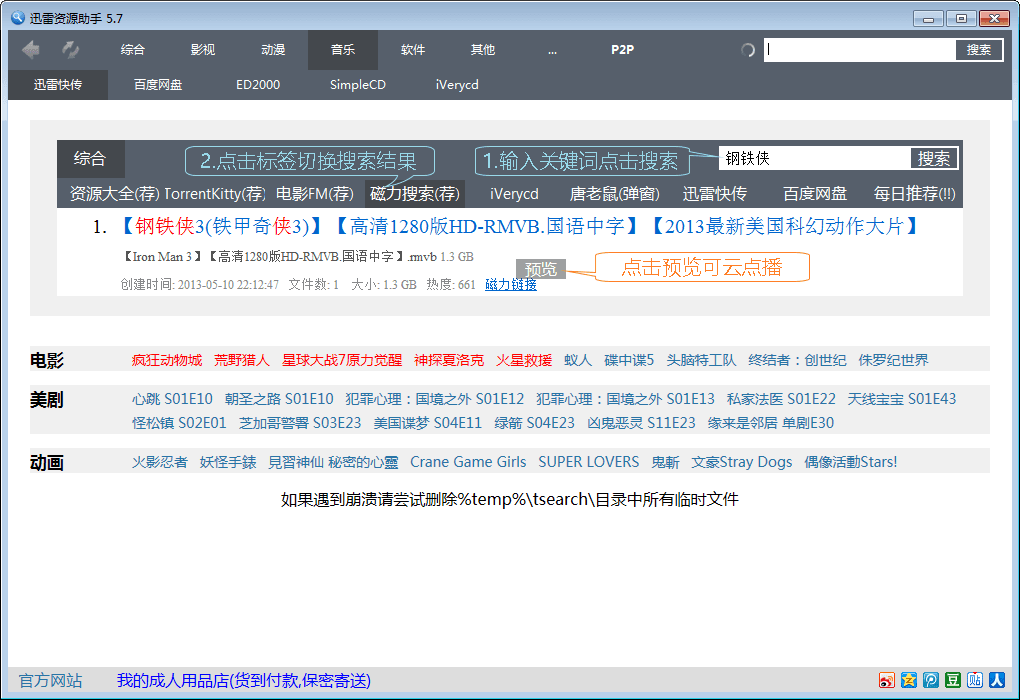Image resolution: width=1020 pixels, height=700 pixels.
Task: Open 犯罪心理：国境之外 S01E12 link
Action: point(435,399)
